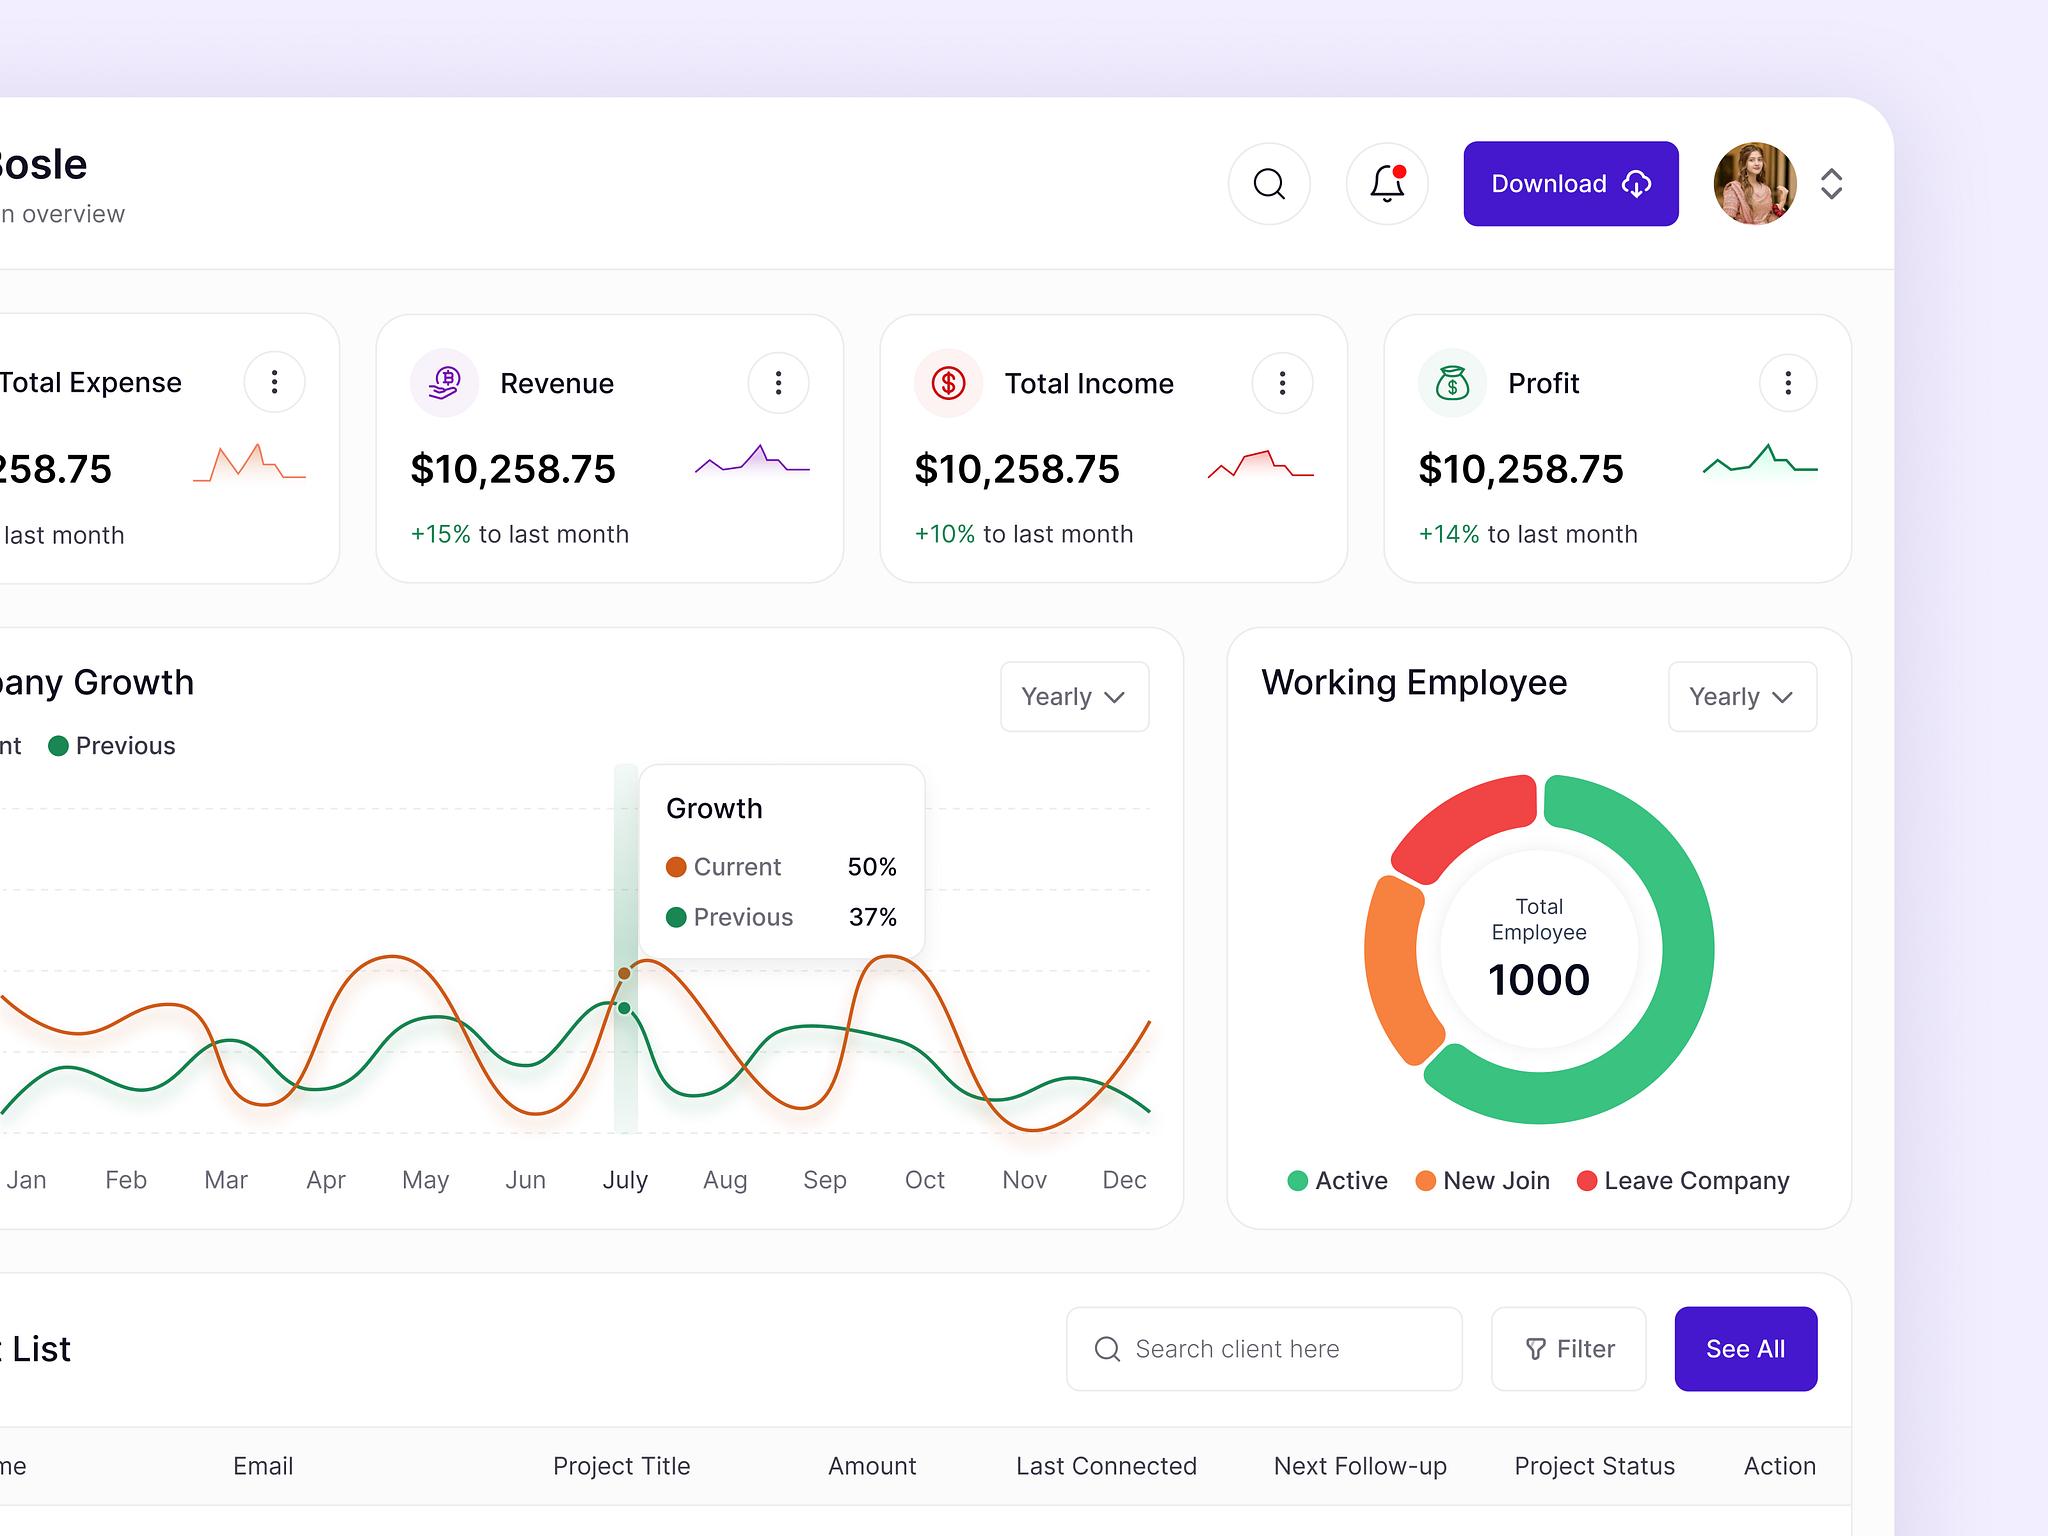The image size is (2048, 1536).
Task: Click the Filter button
Action: pos(1569,1349)
